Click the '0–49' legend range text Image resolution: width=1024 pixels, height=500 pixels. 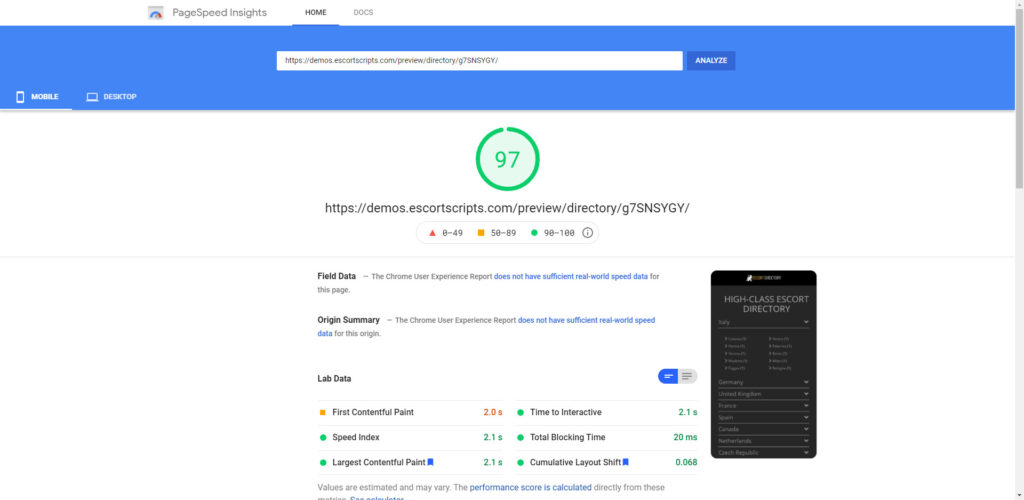(452, 233)
